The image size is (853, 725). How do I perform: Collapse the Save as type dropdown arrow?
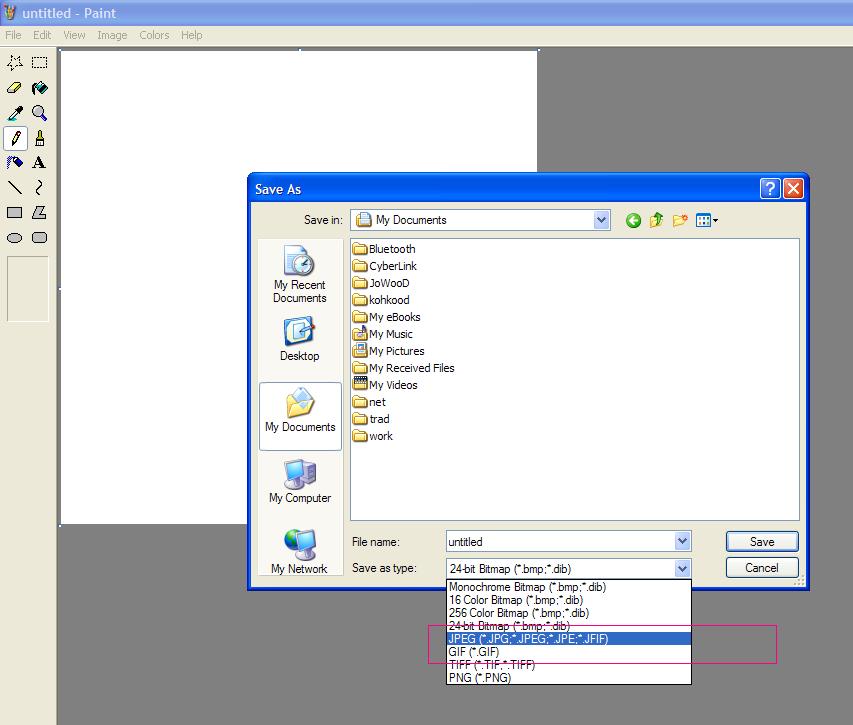683,568
